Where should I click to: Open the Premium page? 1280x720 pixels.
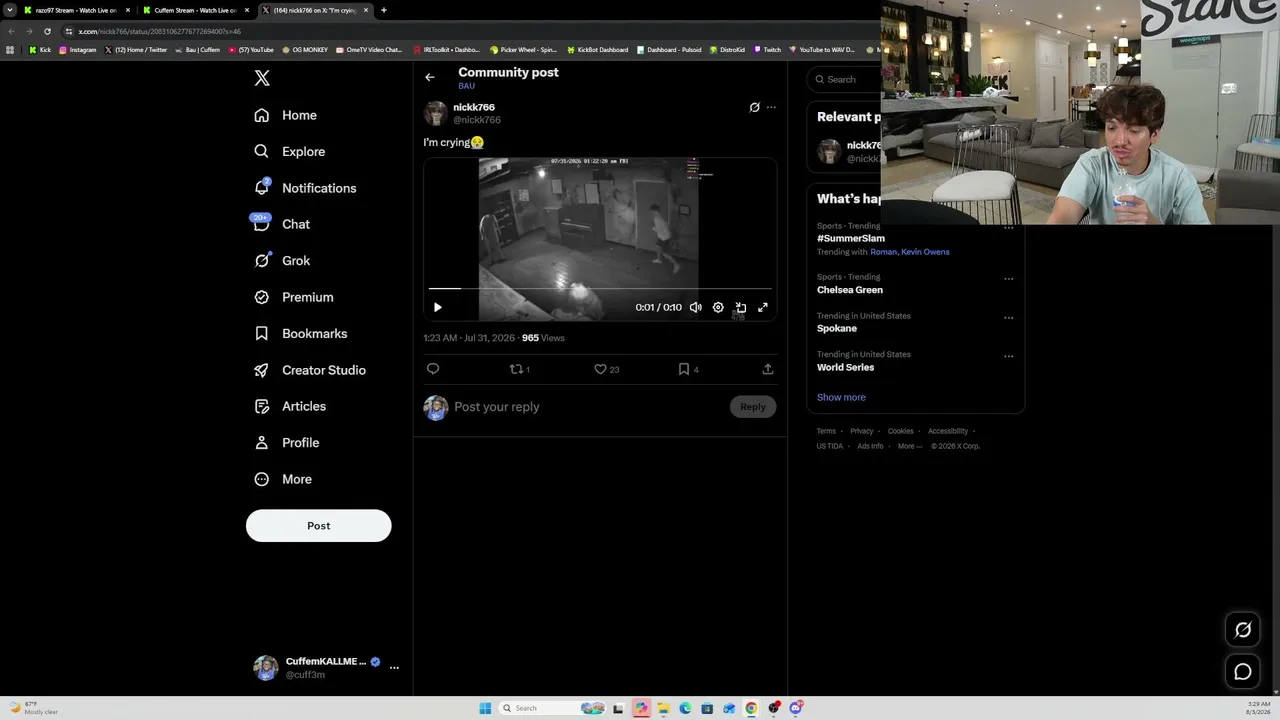(293, 297)
